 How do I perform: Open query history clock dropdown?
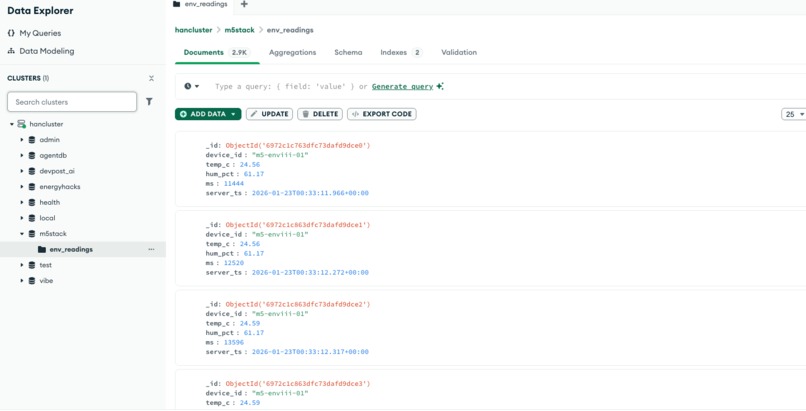192,86
